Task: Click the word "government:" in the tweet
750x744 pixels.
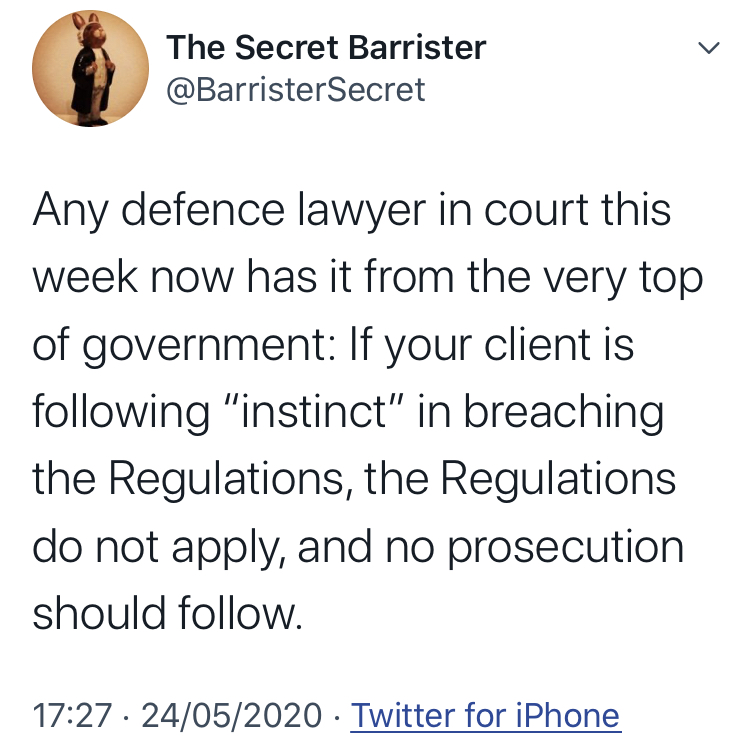Action: point(210,346)
